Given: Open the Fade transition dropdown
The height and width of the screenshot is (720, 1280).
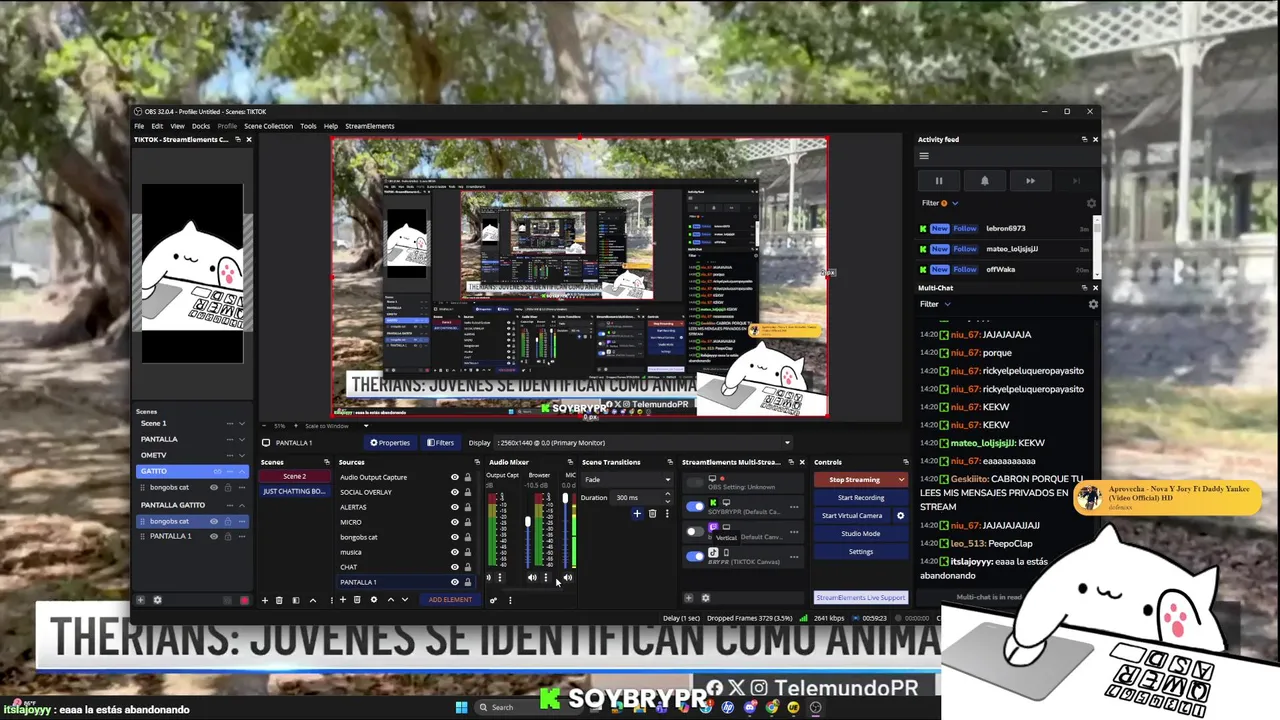Looking at the screenshot, I should (x=626, y=480).
